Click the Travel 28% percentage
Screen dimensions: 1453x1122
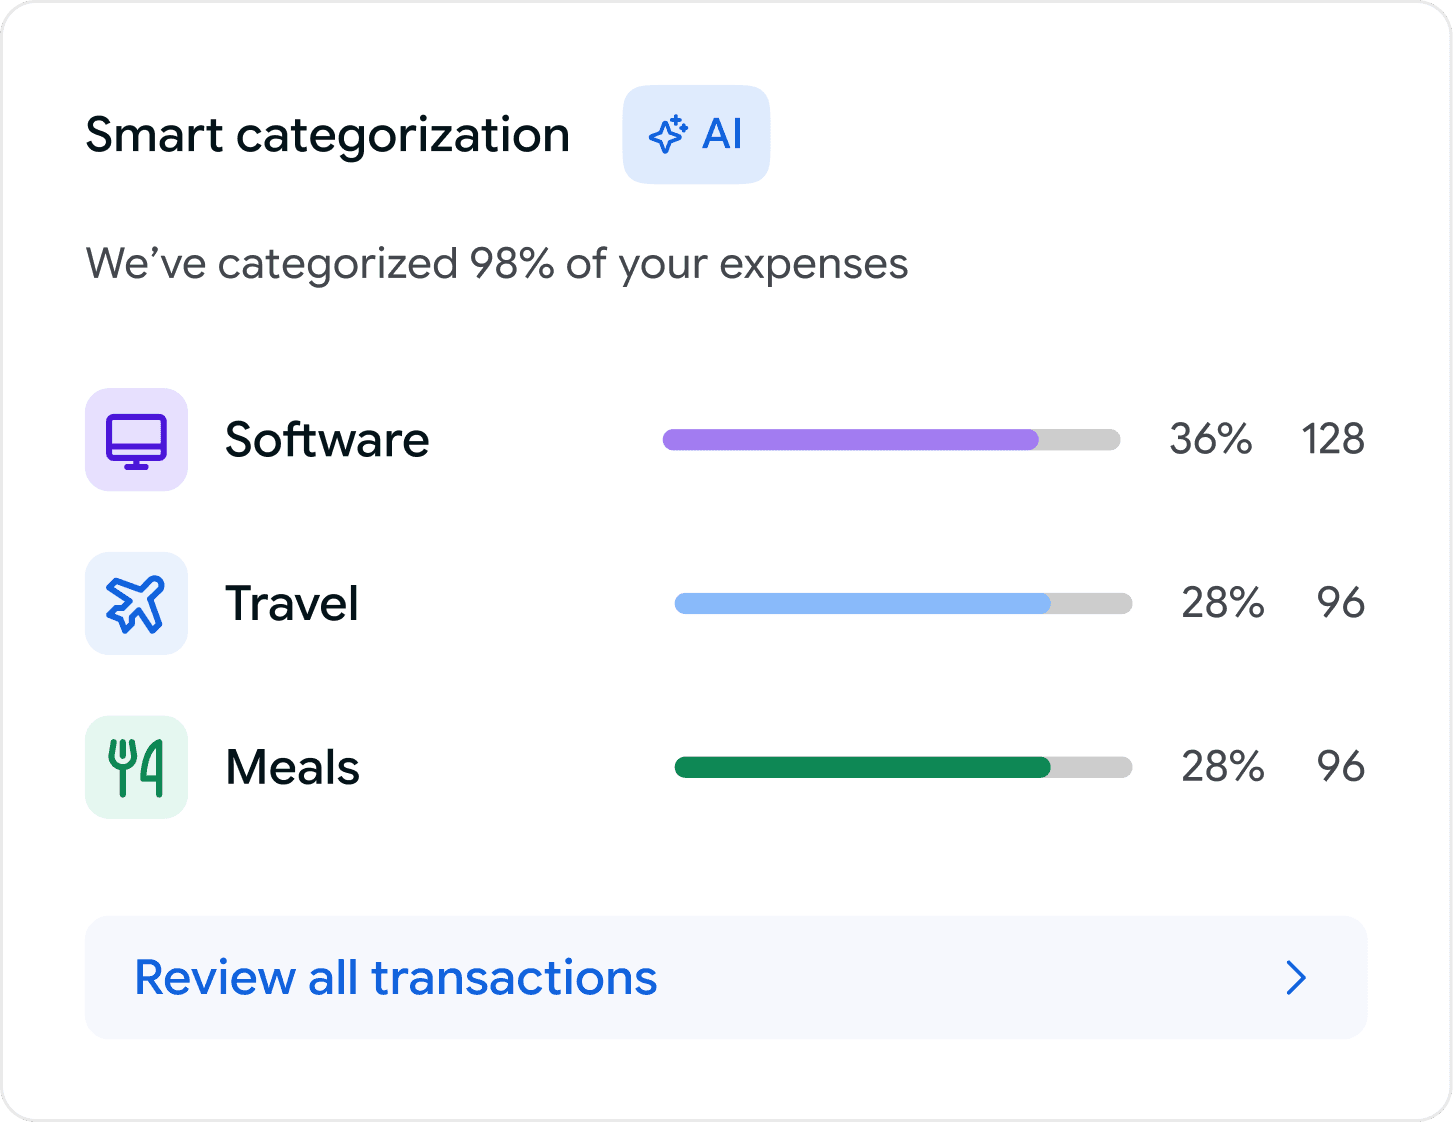1223,603
